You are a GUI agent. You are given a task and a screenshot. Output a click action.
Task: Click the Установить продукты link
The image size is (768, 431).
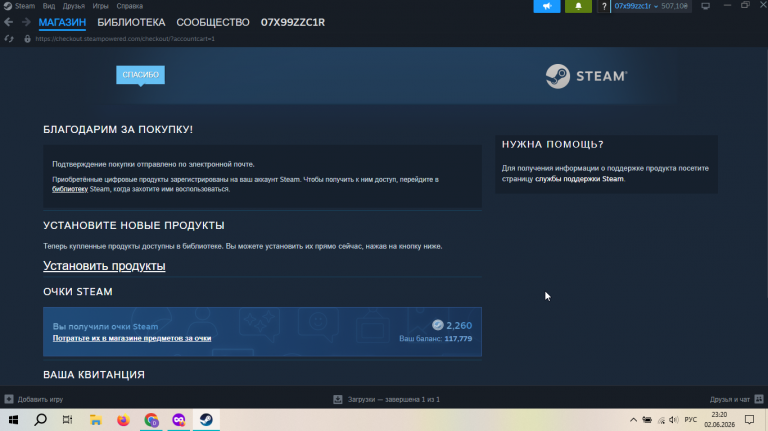tap(104, 266)
